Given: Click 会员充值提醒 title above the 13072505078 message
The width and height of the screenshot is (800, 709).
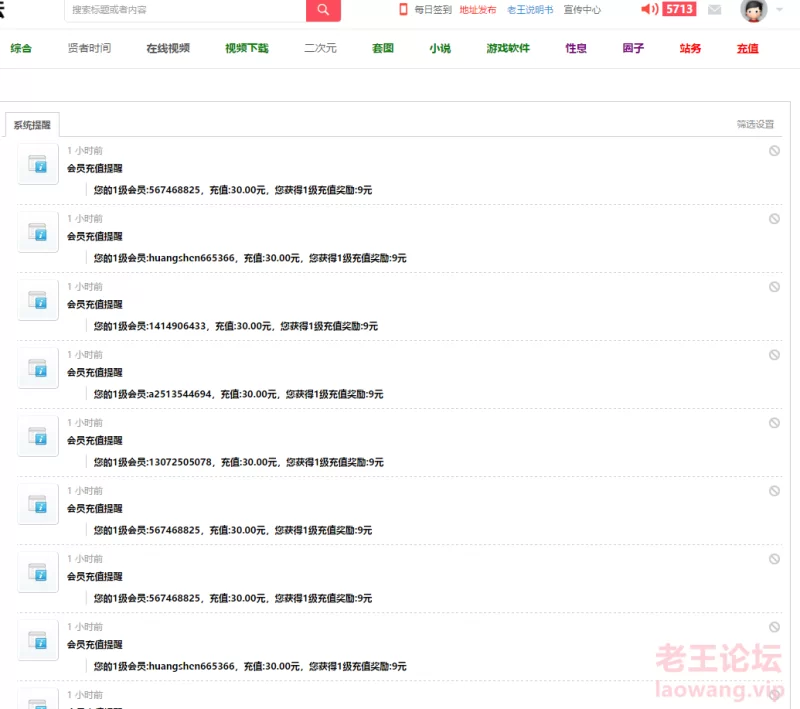Looking at the screenshot, I should click(x=95, y=441).
